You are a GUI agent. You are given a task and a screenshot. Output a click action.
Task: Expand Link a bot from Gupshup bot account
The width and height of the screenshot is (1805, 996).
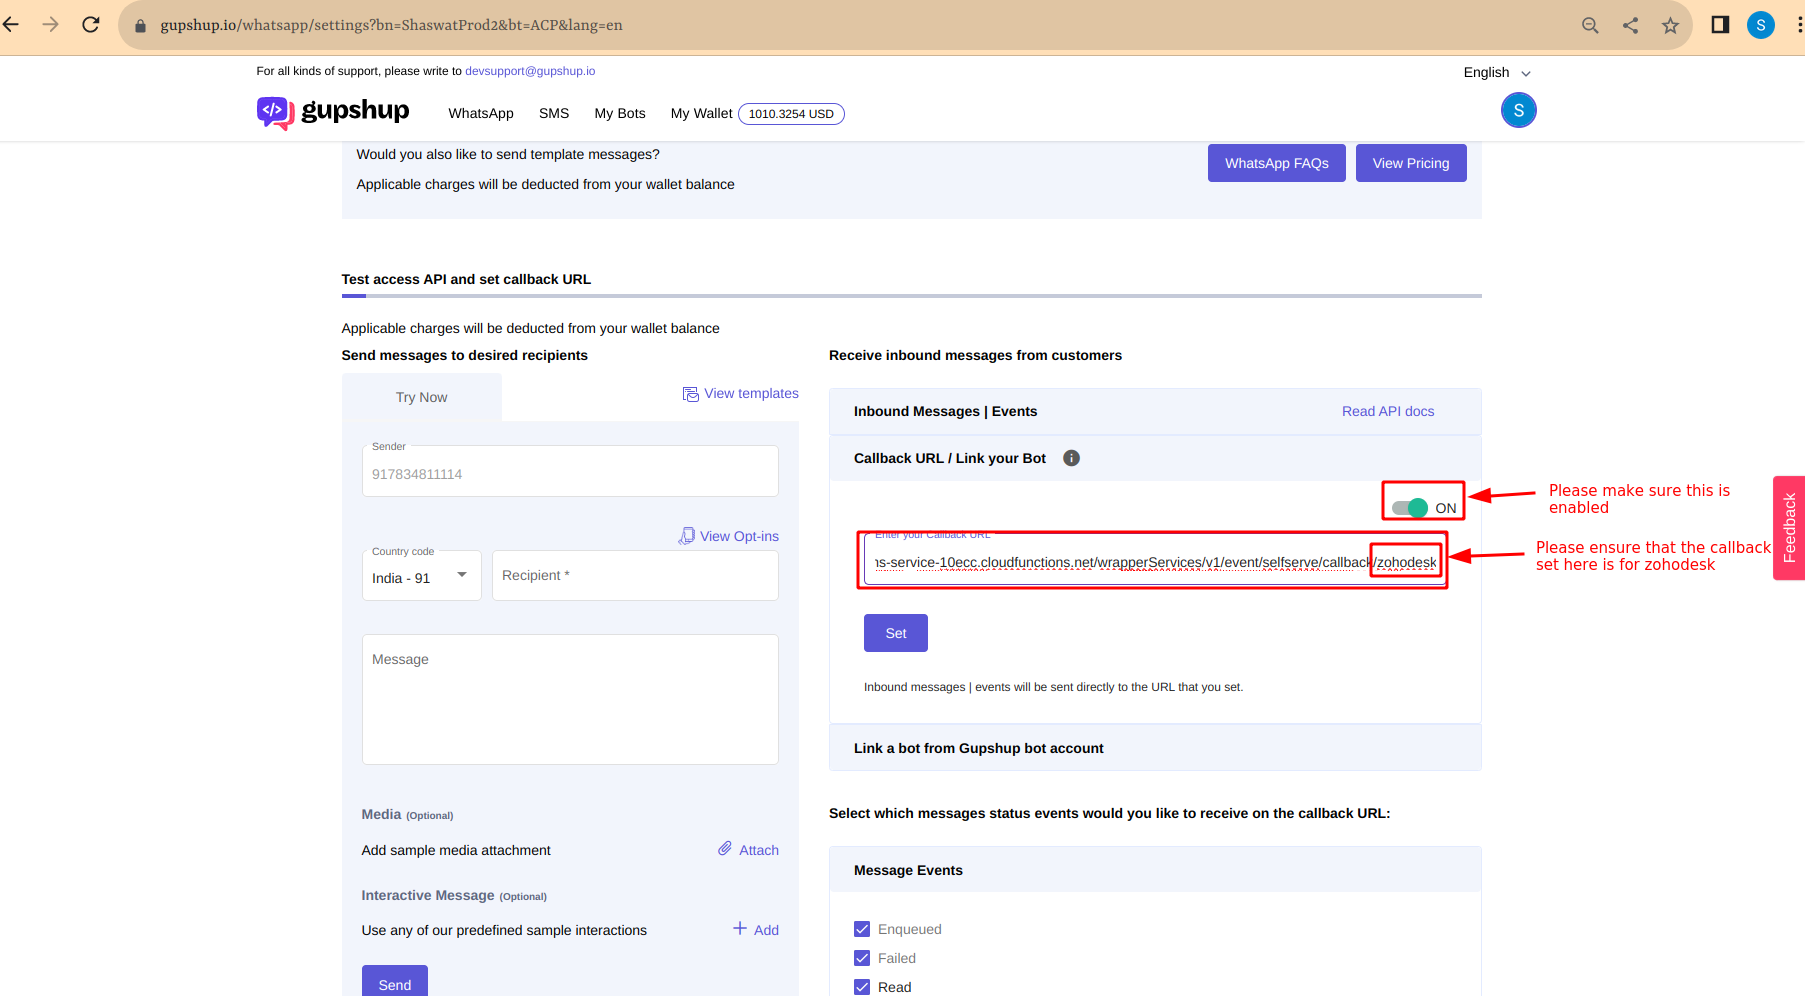pyautogui.click(x=1155, y=748)
